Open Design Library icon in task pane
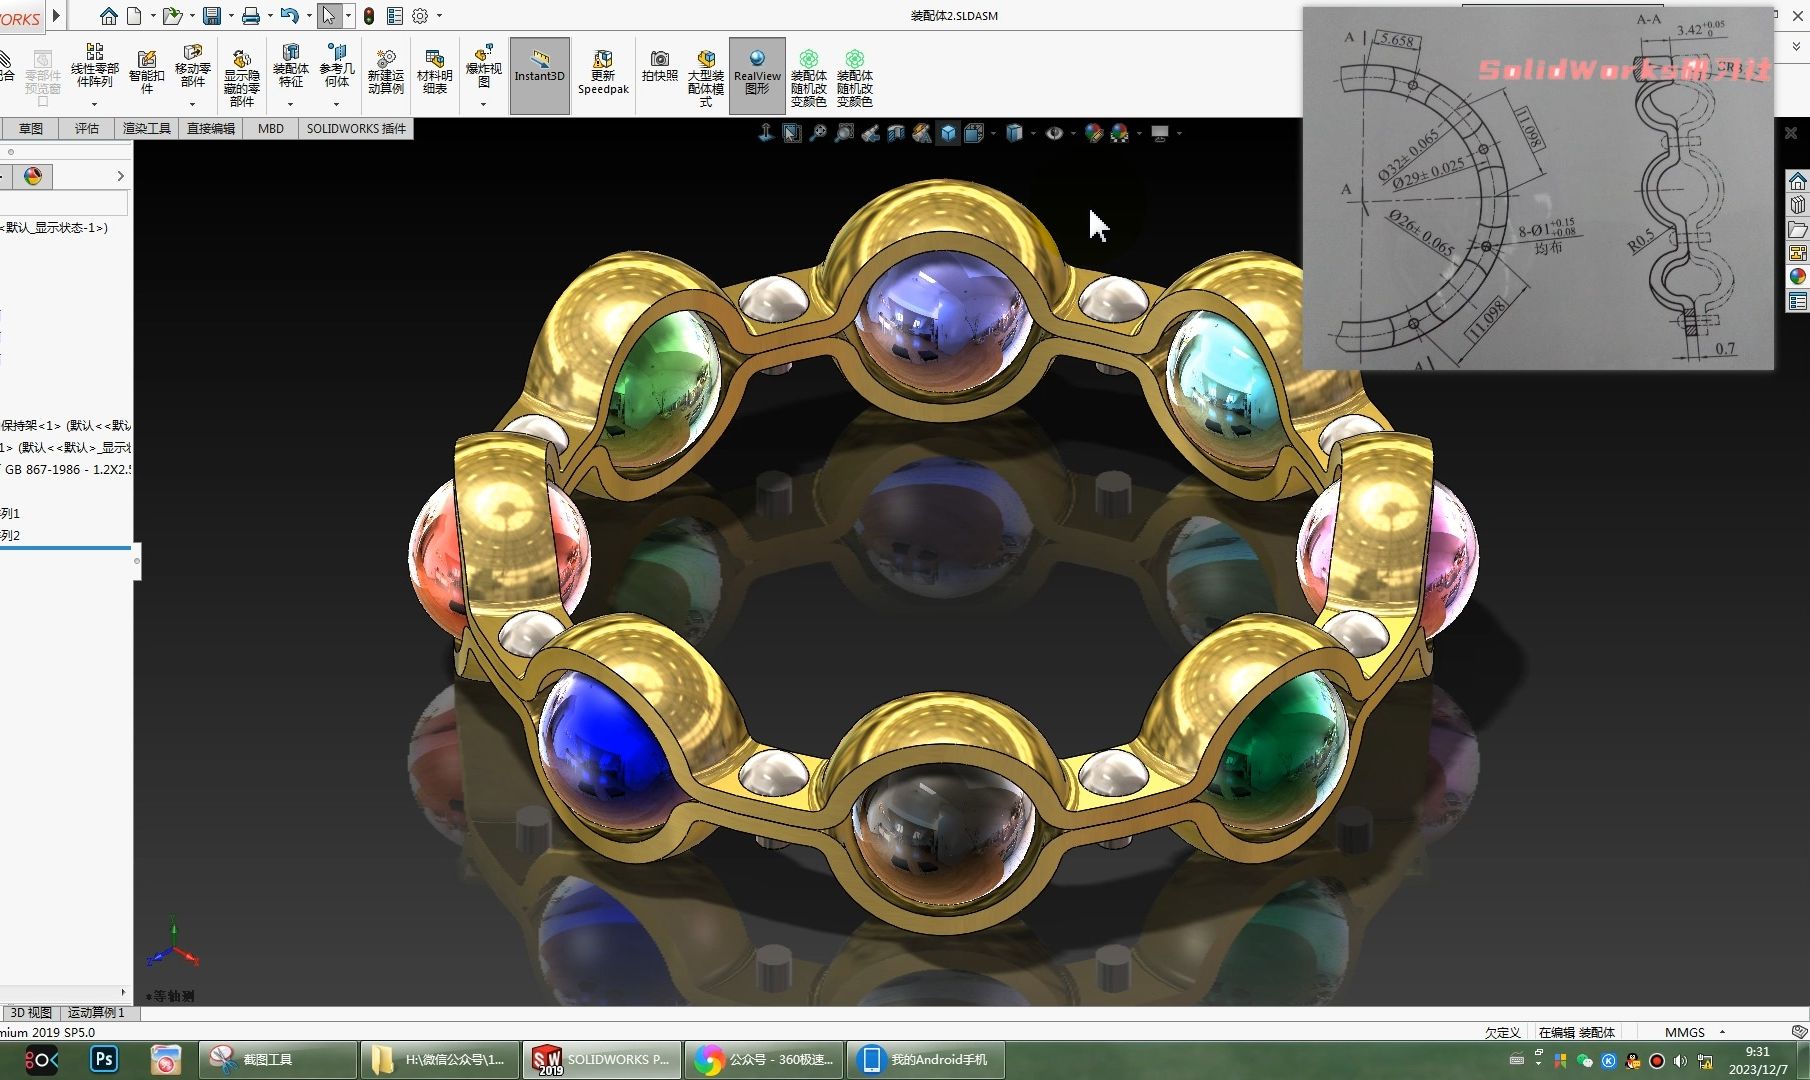The width and height of the screenshot is (1810, 1080). 1798,205
